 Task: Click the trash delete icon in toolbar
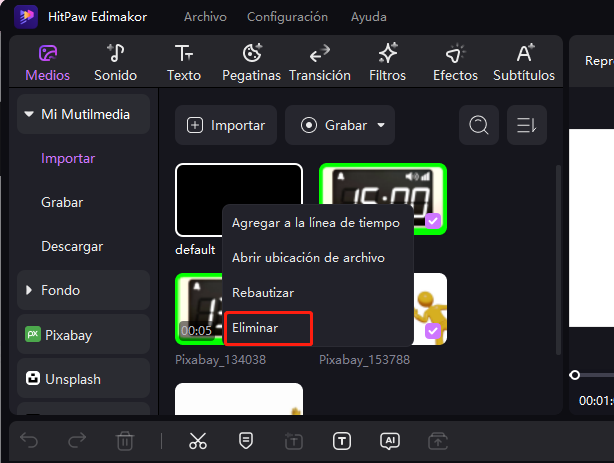[125, 441]
